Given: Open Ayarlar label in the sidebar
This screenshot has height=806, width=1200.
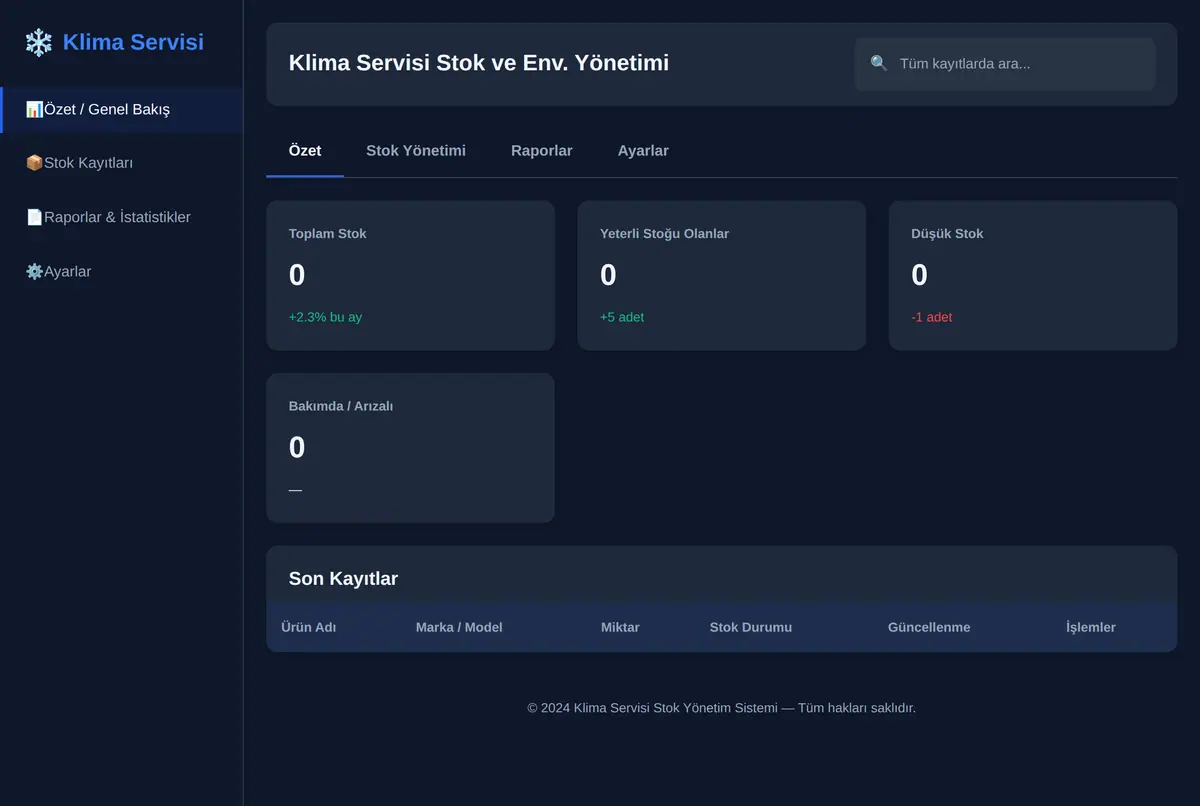Looking at the screenshot, I should point(67,271).
